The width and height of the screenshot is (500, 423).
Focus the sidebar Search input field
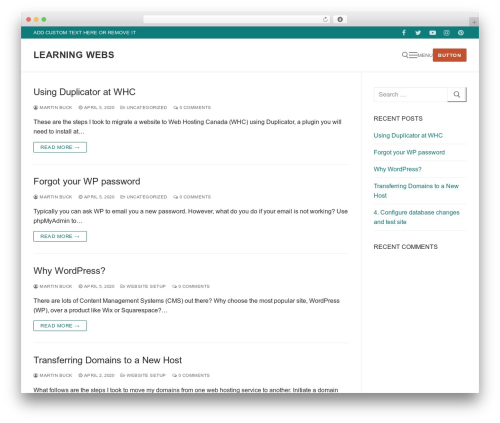pyautogui.click(x=410, y=95)
